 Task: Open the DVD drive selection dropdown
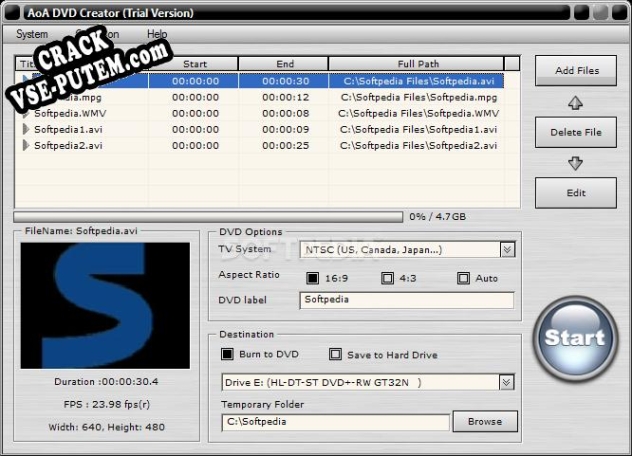507,382
